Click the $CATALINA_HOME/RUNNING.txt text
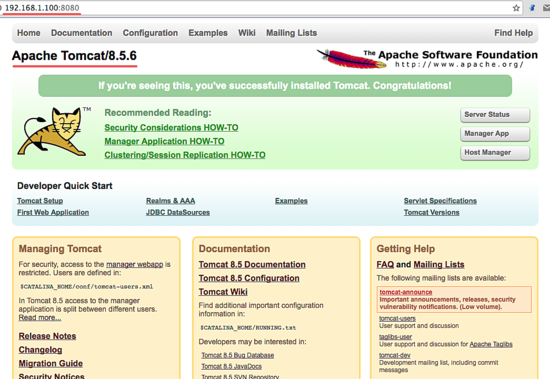The width and height of the screenshot is (550, 379). [248, 328]
